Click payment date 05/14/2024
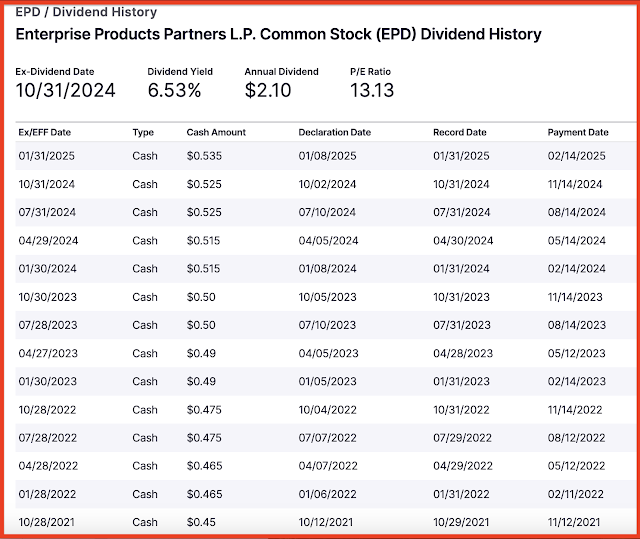Image resolution: width=640 pixels, height=539 pixels. click(x=576, y=241)
